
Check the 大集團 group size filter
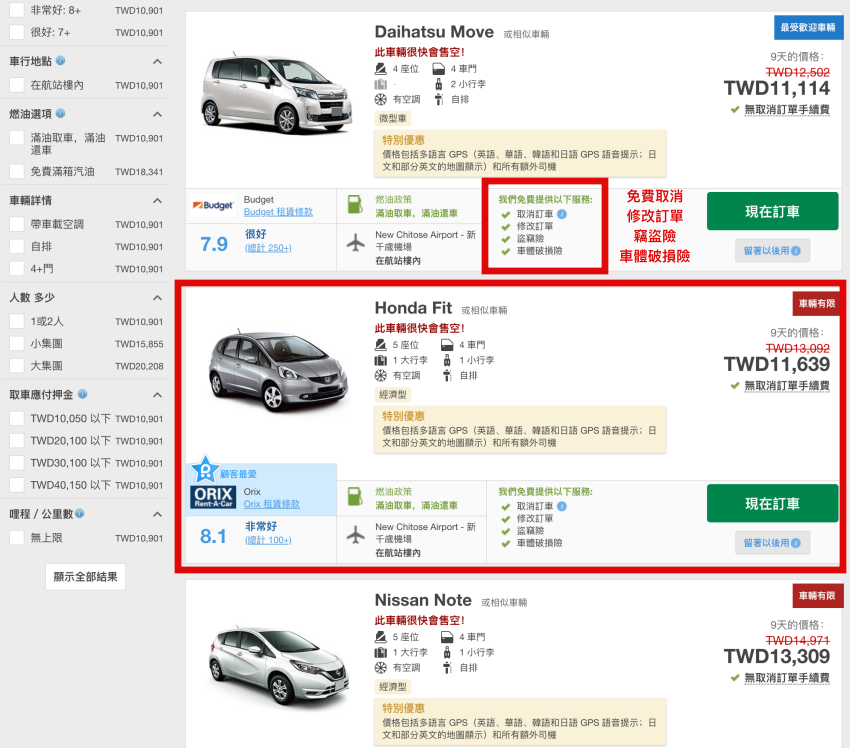pos(17,365)
